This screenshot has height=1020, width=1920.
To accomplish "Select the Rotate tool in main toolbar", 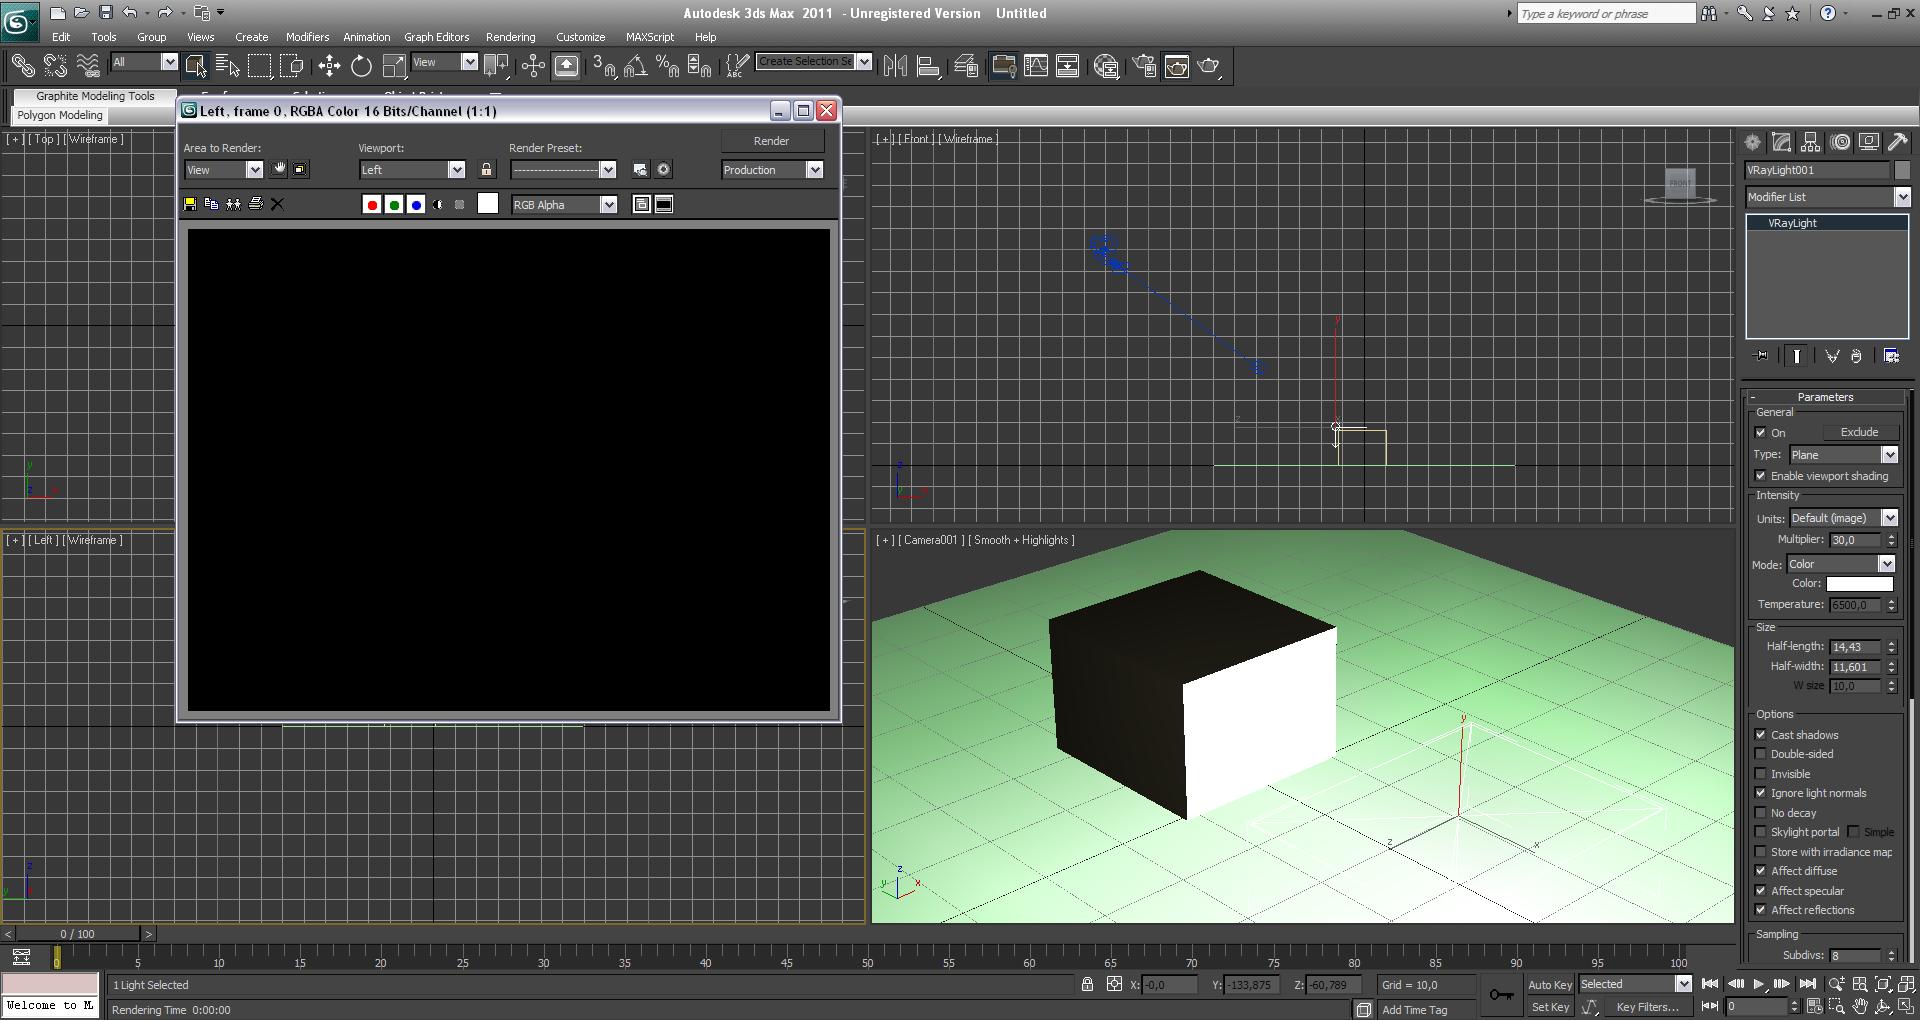I will click(x=361, y=66).
